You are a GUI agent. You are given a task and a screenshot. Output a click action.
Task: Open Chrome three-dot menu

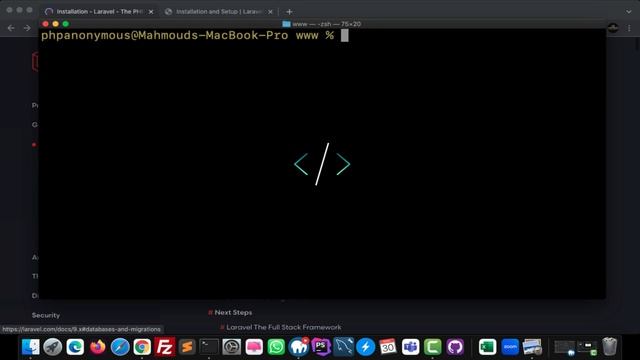tap(629, 28)
